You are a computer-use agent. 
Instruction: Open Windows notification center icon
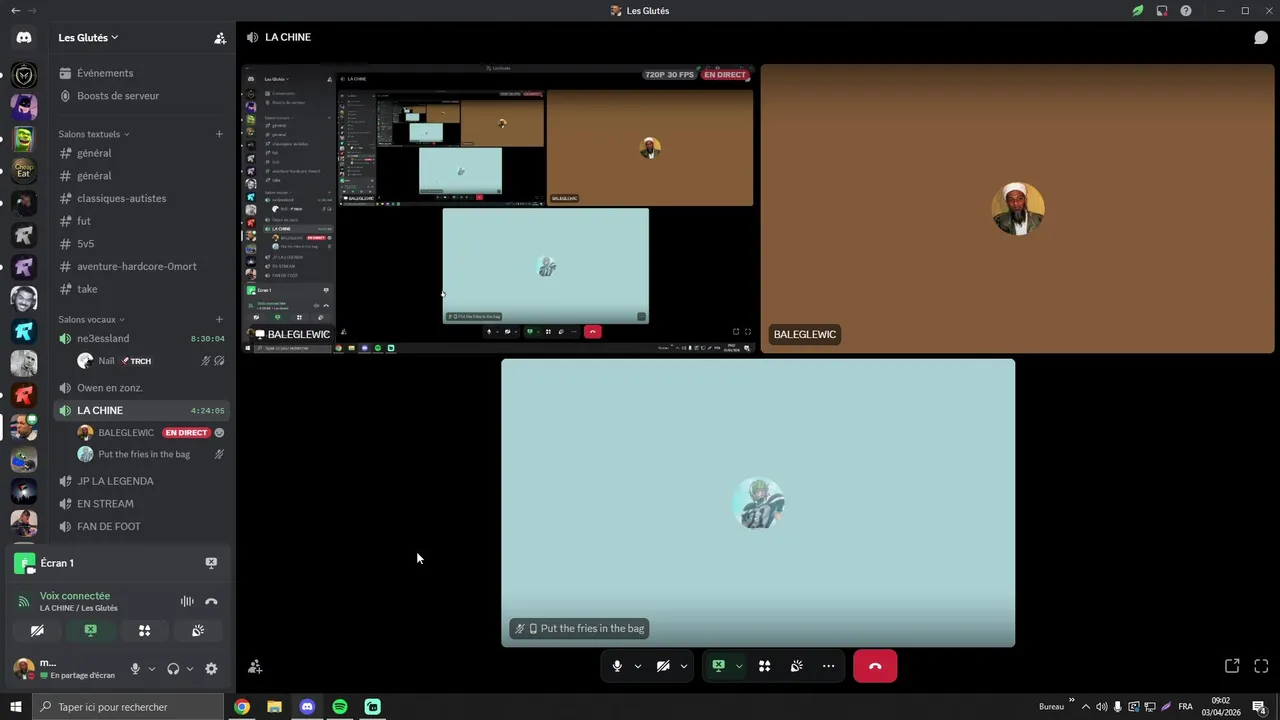1260,706
